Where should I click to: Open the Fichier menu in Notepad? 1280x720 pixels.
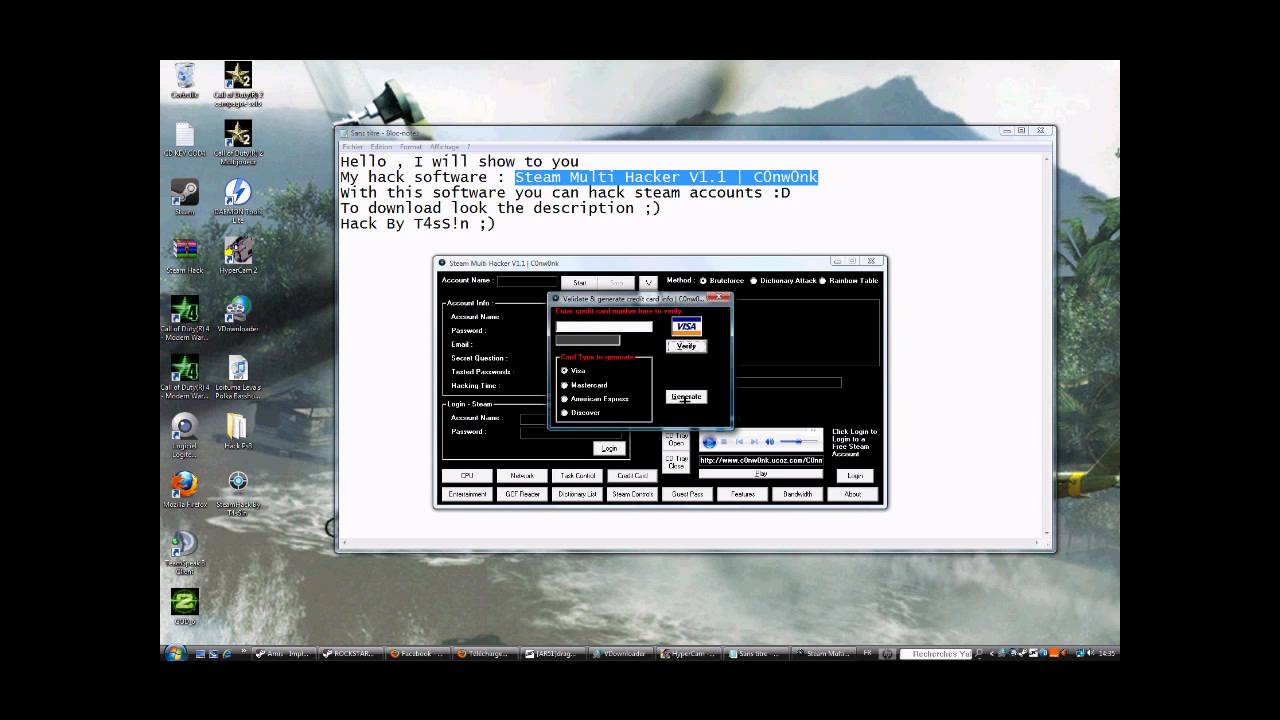(352, 147)
